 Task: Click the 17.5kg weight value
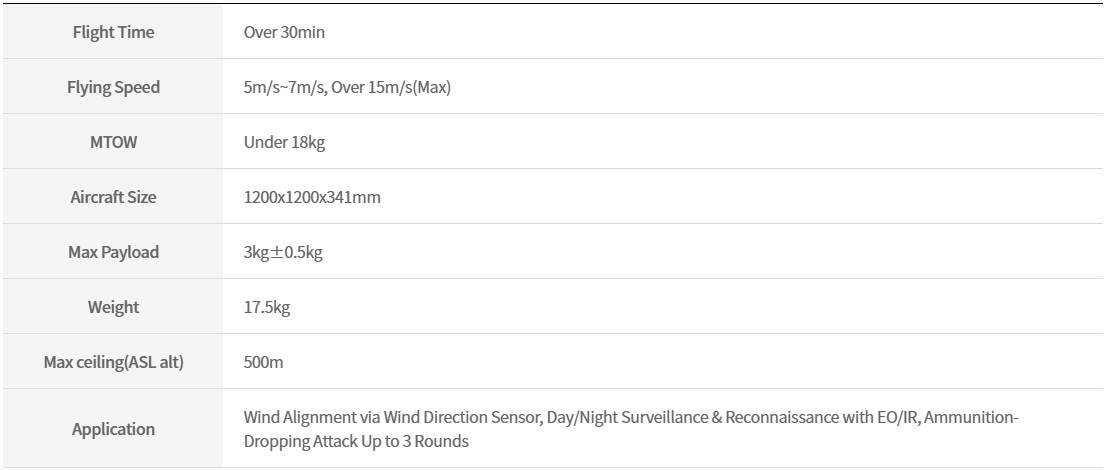tap(266, 307)
